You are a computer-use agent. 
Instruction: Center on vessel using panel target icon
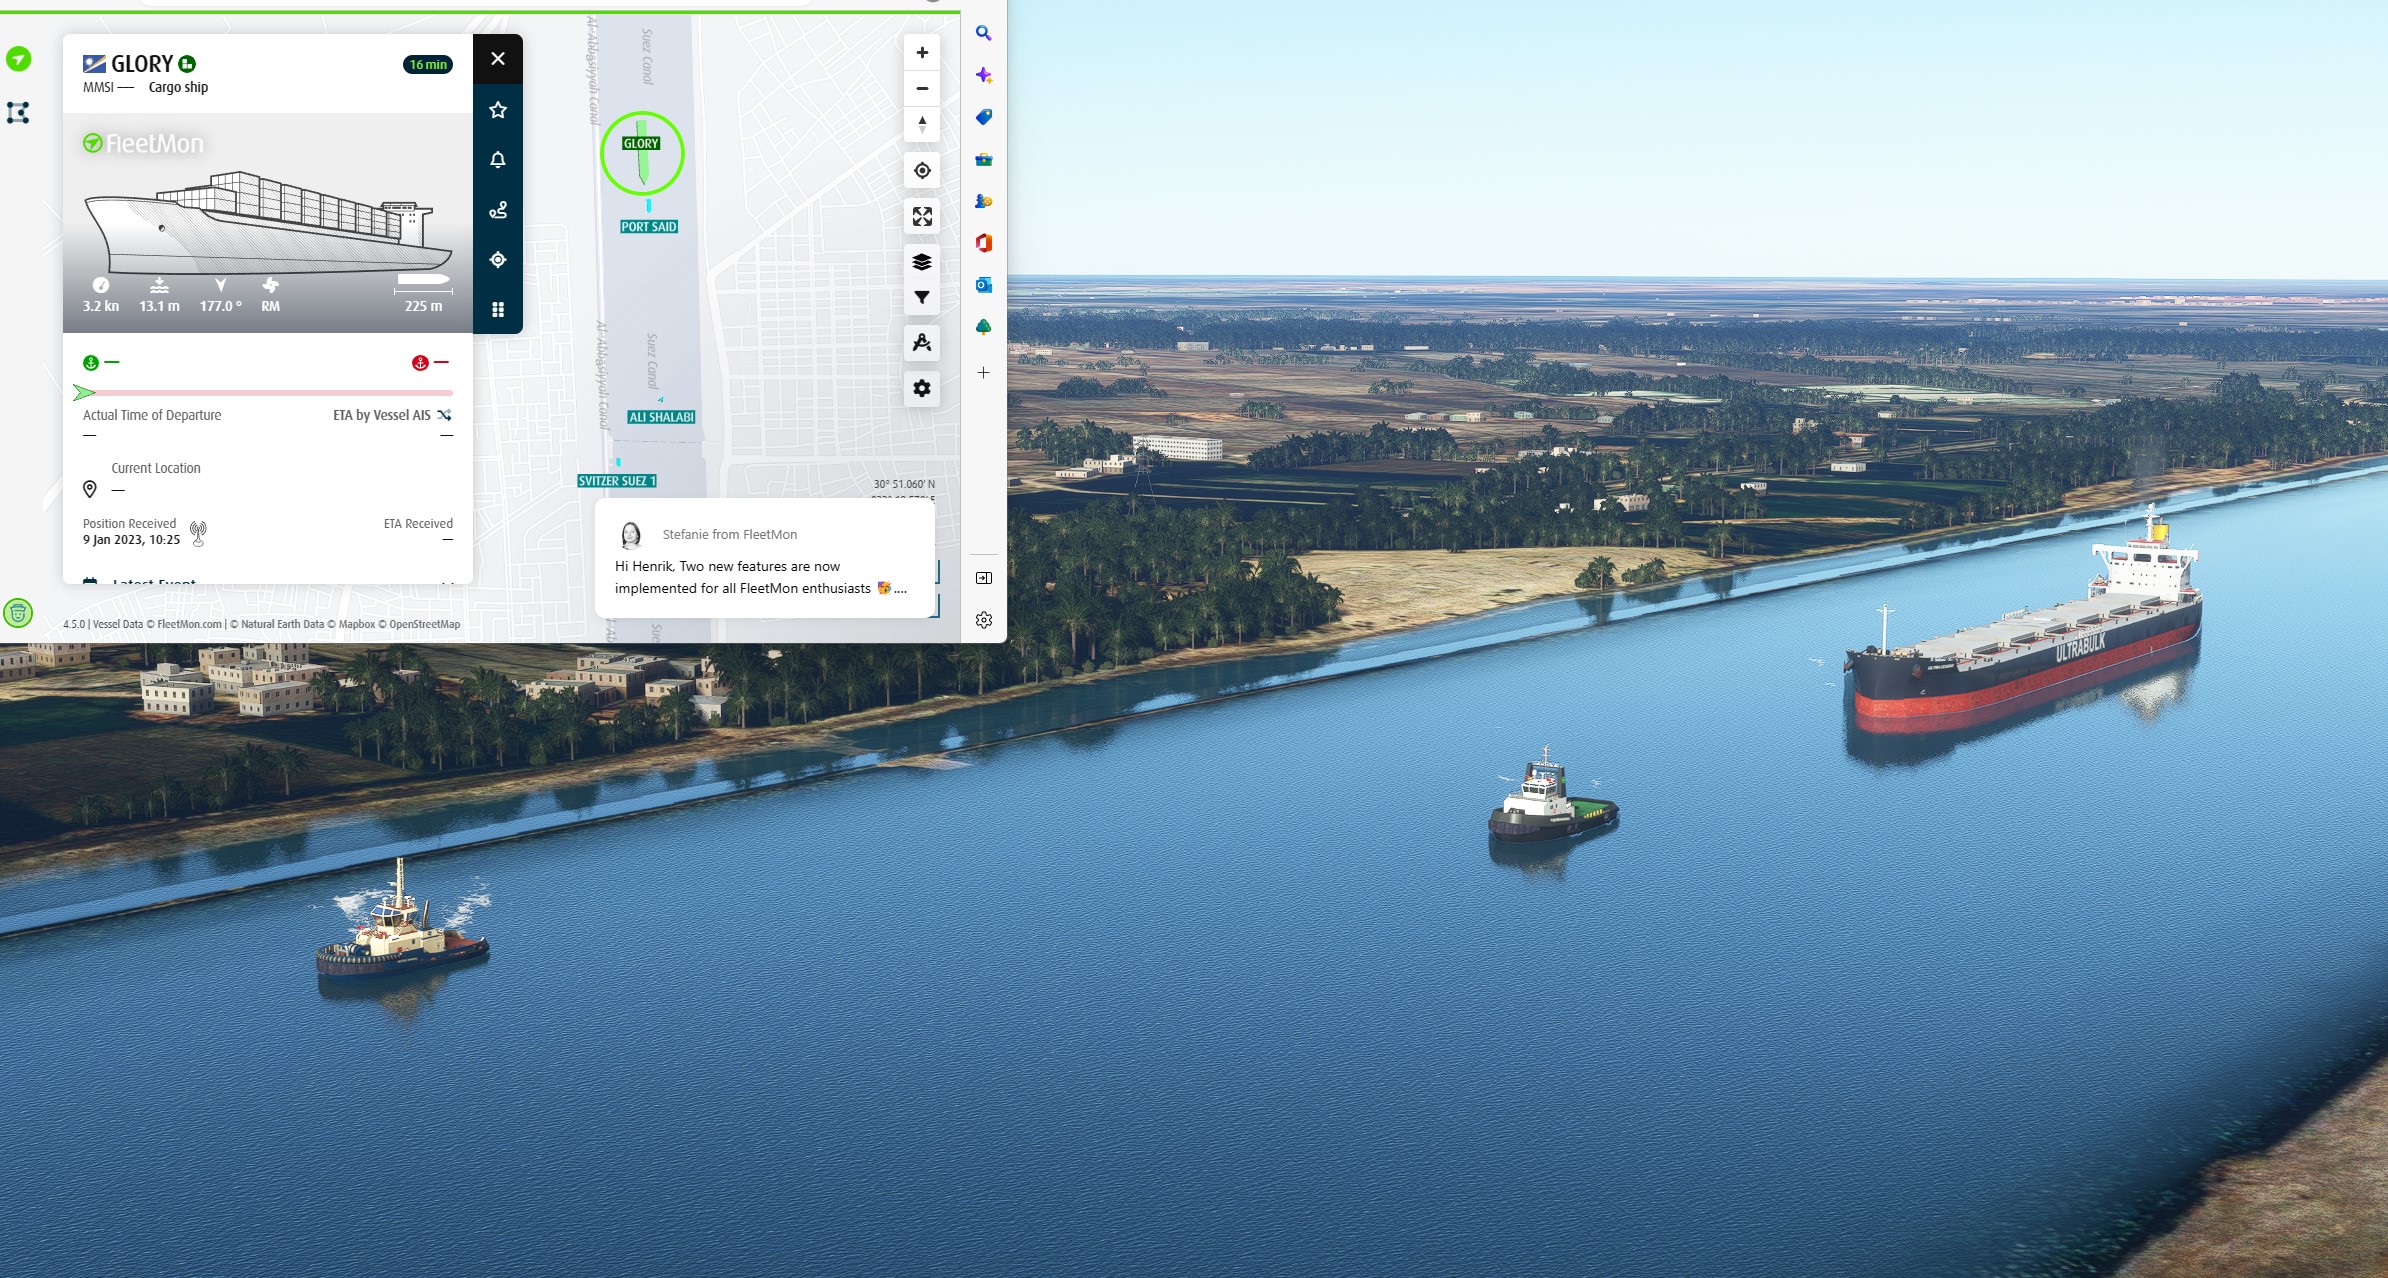pos(498,260)
